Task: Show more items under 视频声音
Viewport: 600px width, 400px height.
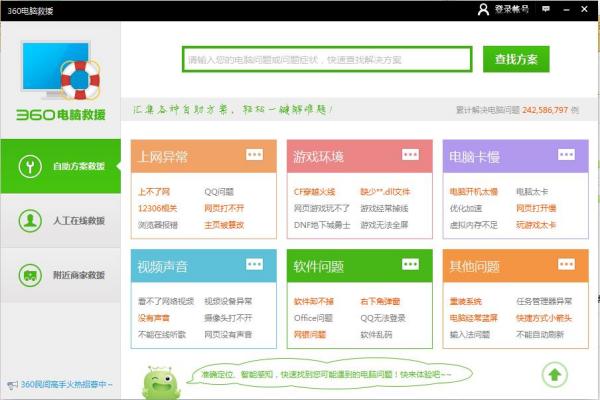Action: tap(255, 266)
